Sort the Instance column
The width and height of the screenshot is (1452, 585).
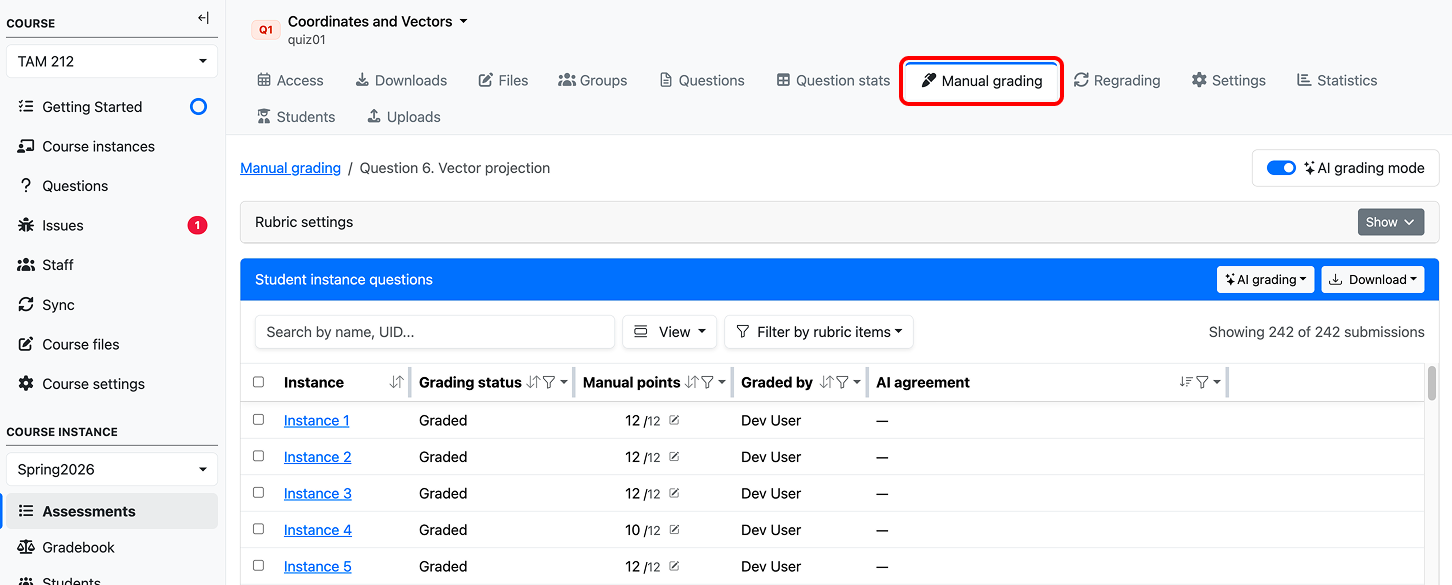tap(396, 382)
